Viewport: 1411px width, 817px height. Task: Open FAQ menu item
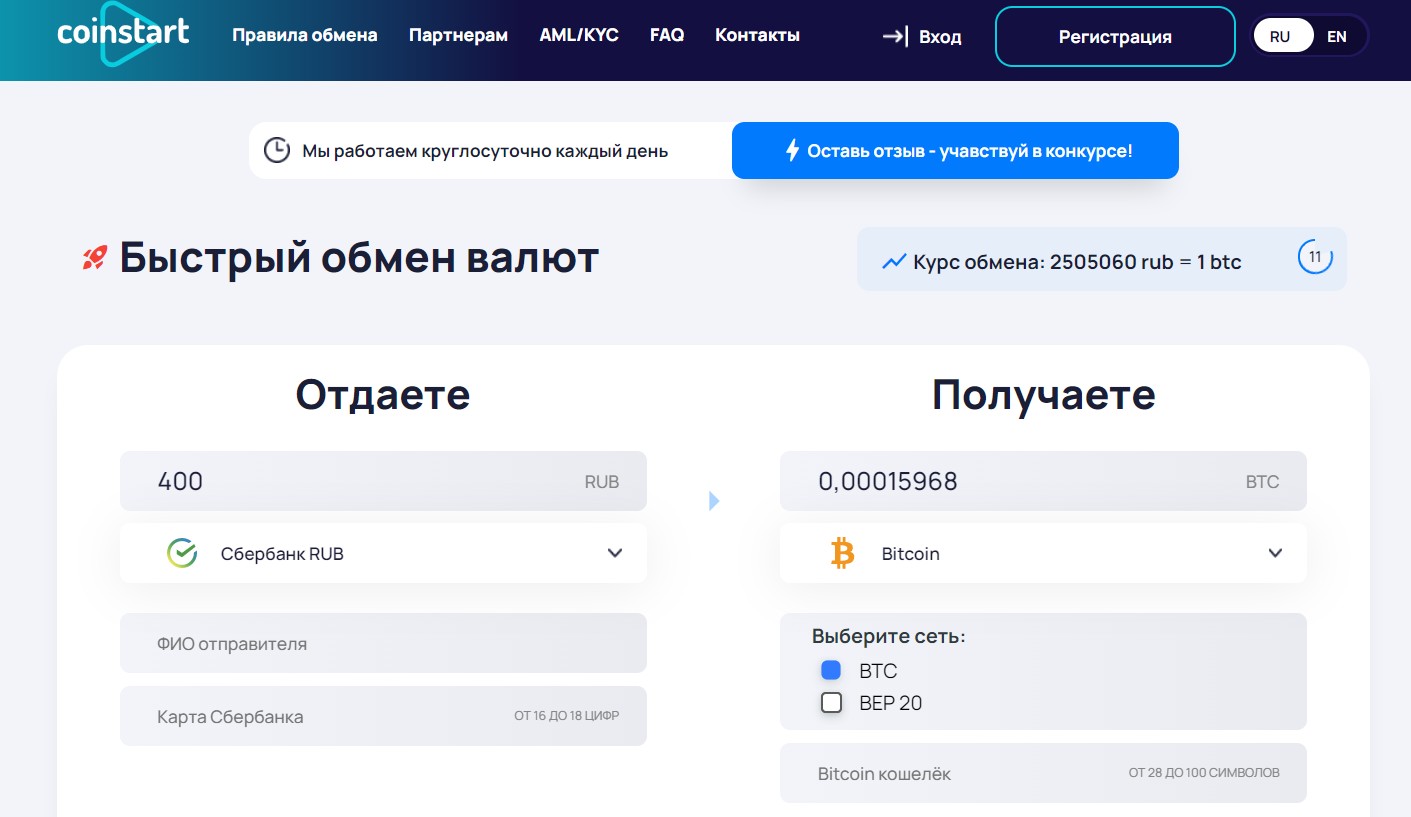point(667,35)
